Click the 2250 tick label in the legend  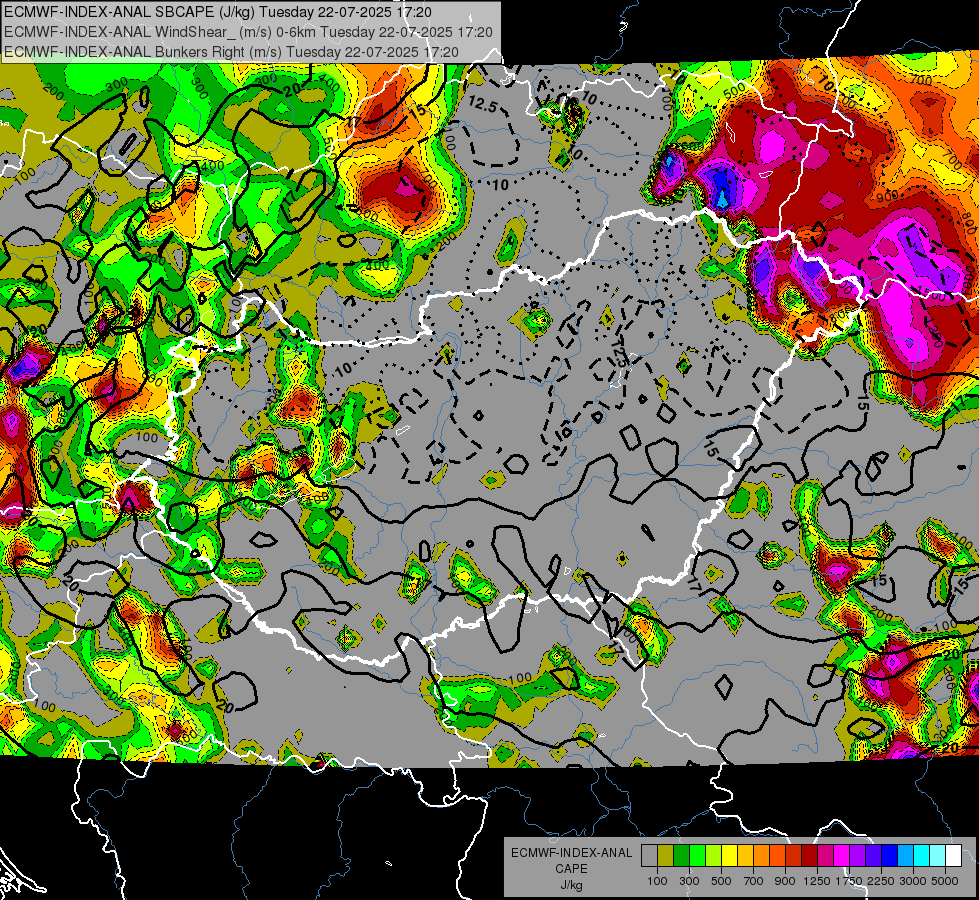point(881,881)
